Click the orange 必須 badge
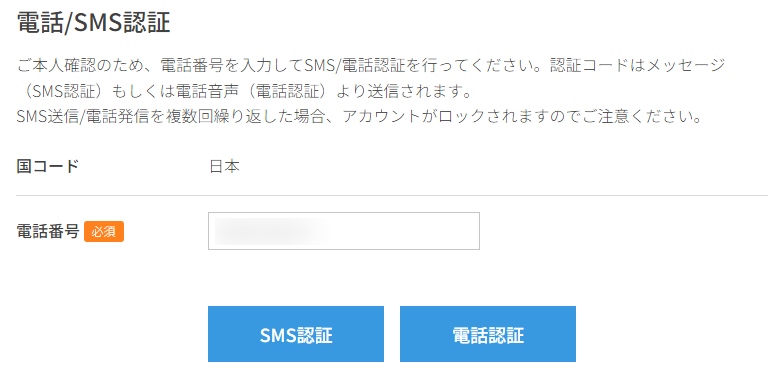 tap(104, 232)
